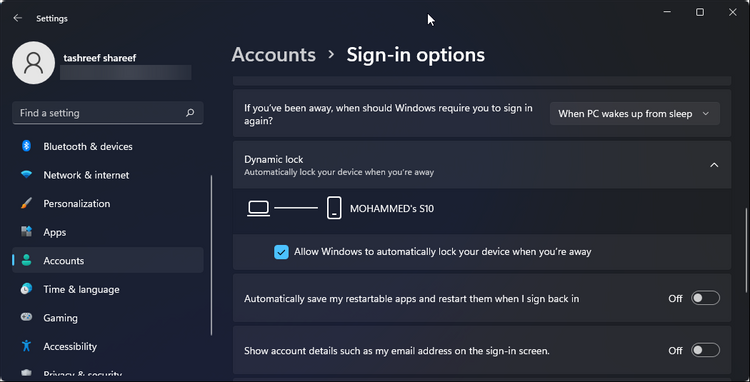Uncheck automatically lock device checkbox

pyautogui.click(x=281, y=252)
